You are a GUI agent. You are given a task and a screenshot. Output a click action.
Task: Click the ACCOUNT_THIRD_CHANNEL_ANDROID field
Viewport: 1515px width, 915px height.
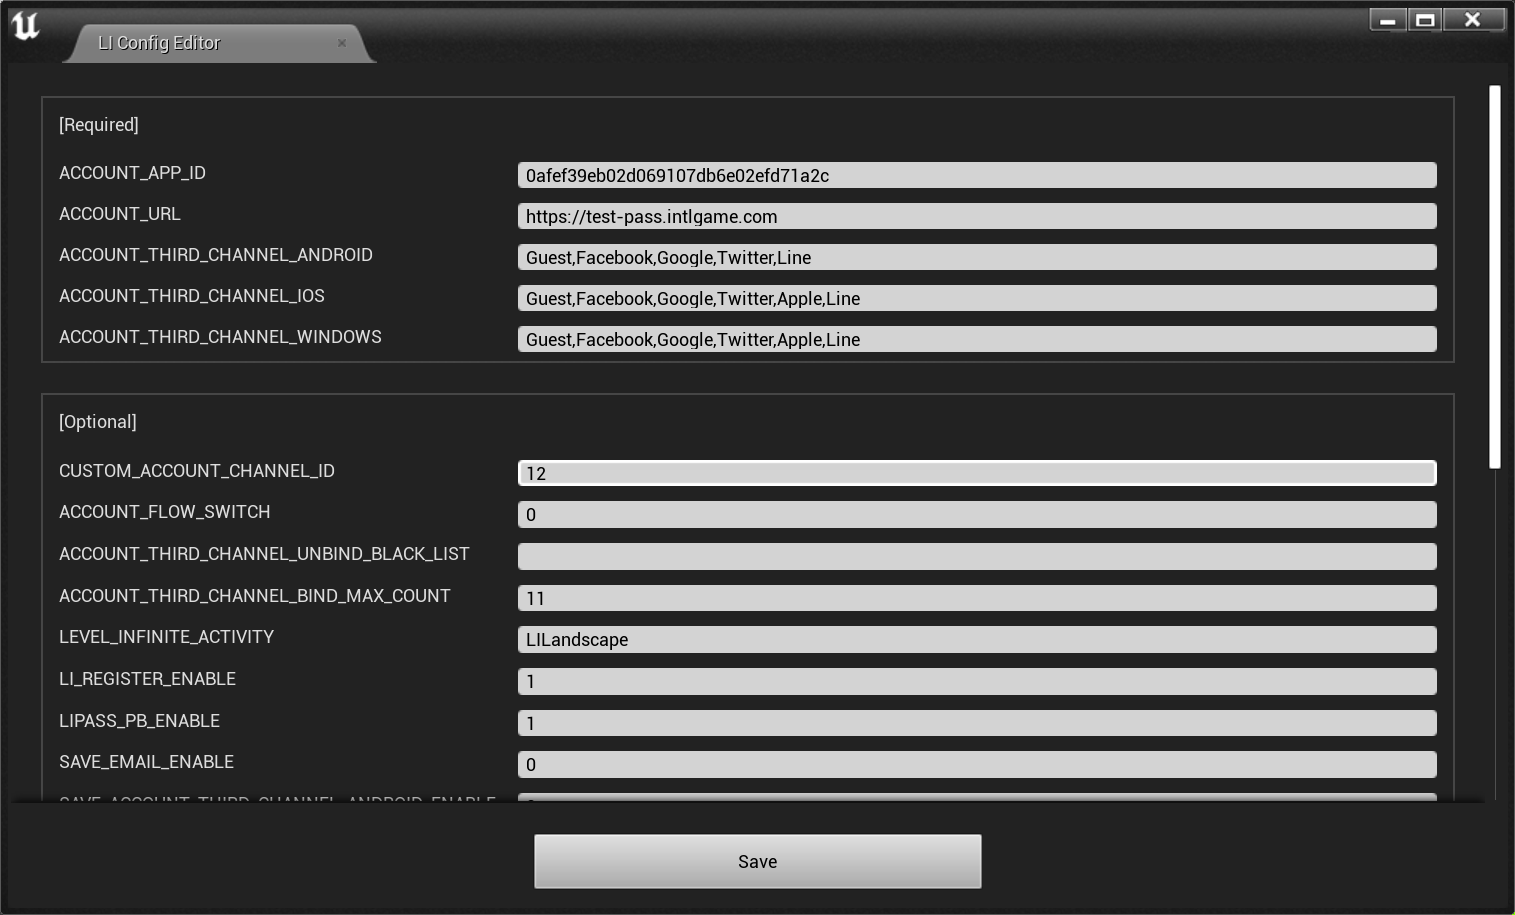point(976,257)
